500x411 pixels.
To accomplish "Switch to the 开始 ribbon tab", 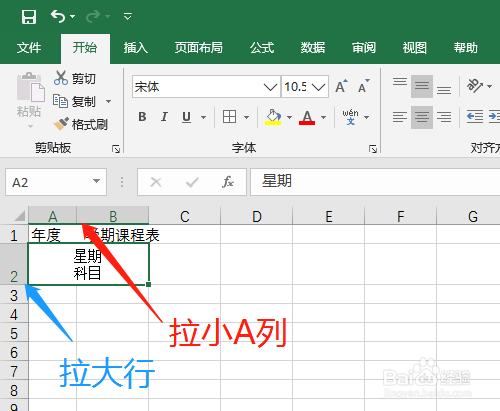I will coord(85,48).
